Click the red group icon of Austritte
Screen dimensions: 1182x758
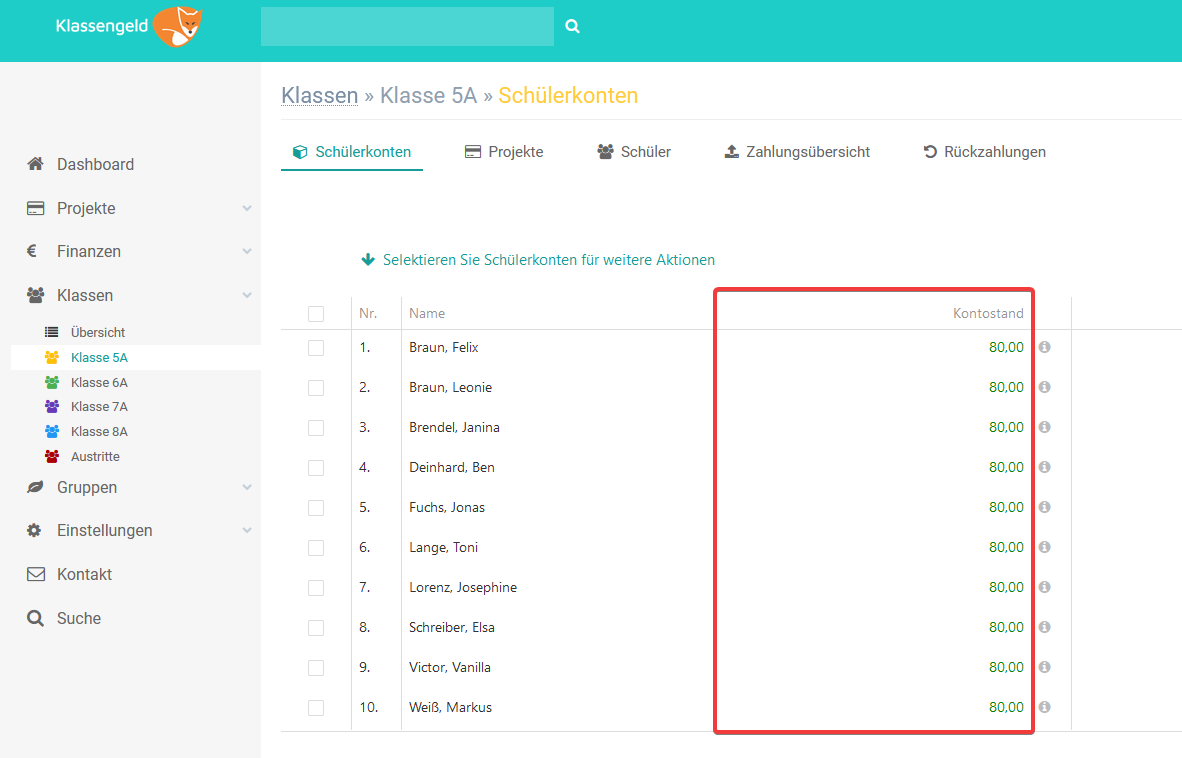[51, 456]
